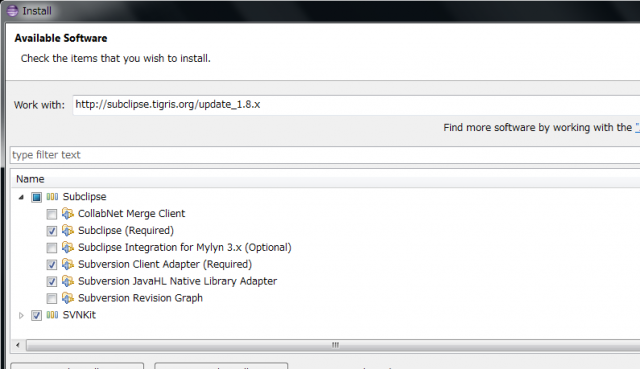The height and width of the screenshot is (369, 640).
Task: Select the Subclipse (Required) row text
Action: point(126,231)
